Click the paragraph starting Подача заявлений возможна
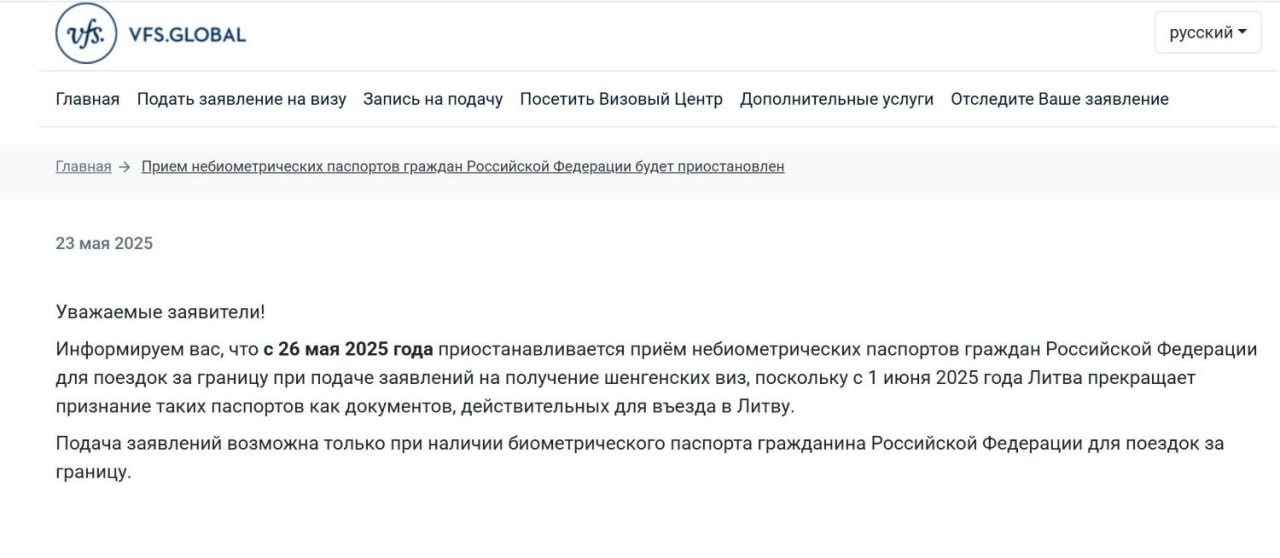Image resolution: width=1280 pixels, height=558 pixels. tap(640, 457)
